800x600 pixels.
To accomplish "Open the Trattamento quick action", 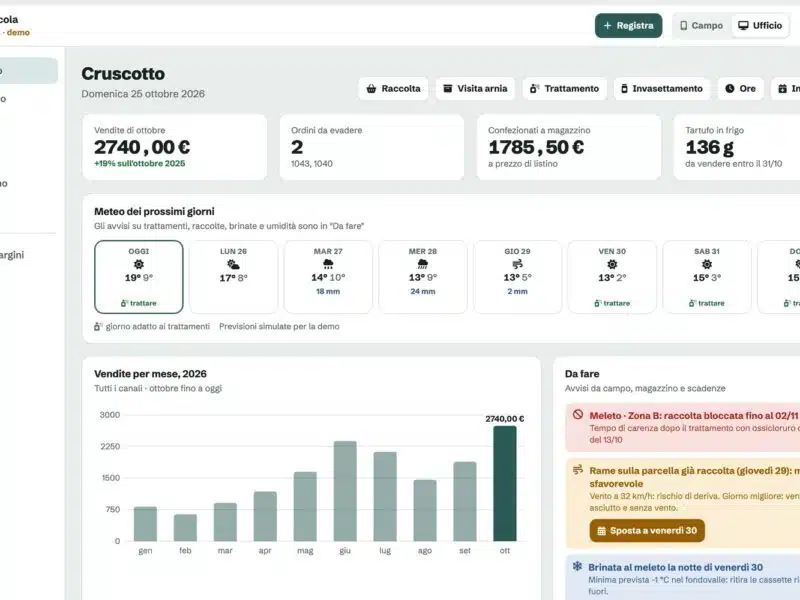I will 564,89.
